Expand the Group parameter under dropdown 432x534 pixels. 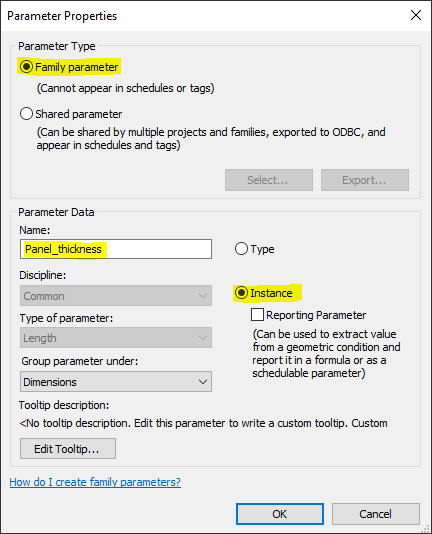tap(116, 381)
